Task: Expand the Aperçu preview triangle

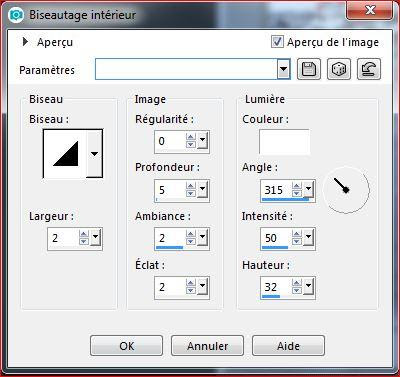Action: [25, 42]
